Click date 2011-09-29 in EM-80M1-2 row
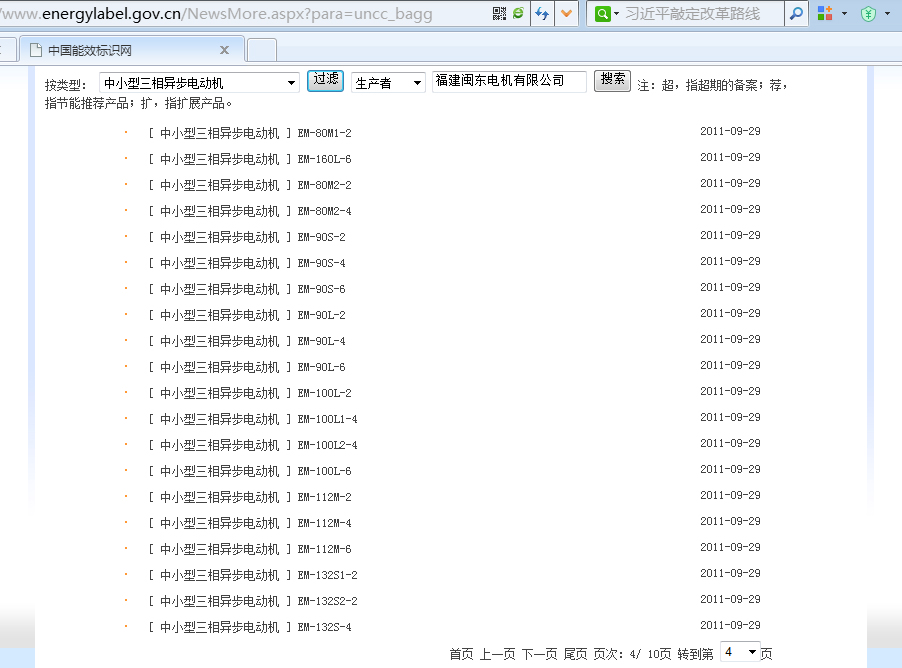Image resolution: width=902 pixels, height=668 pixels. 730,131
